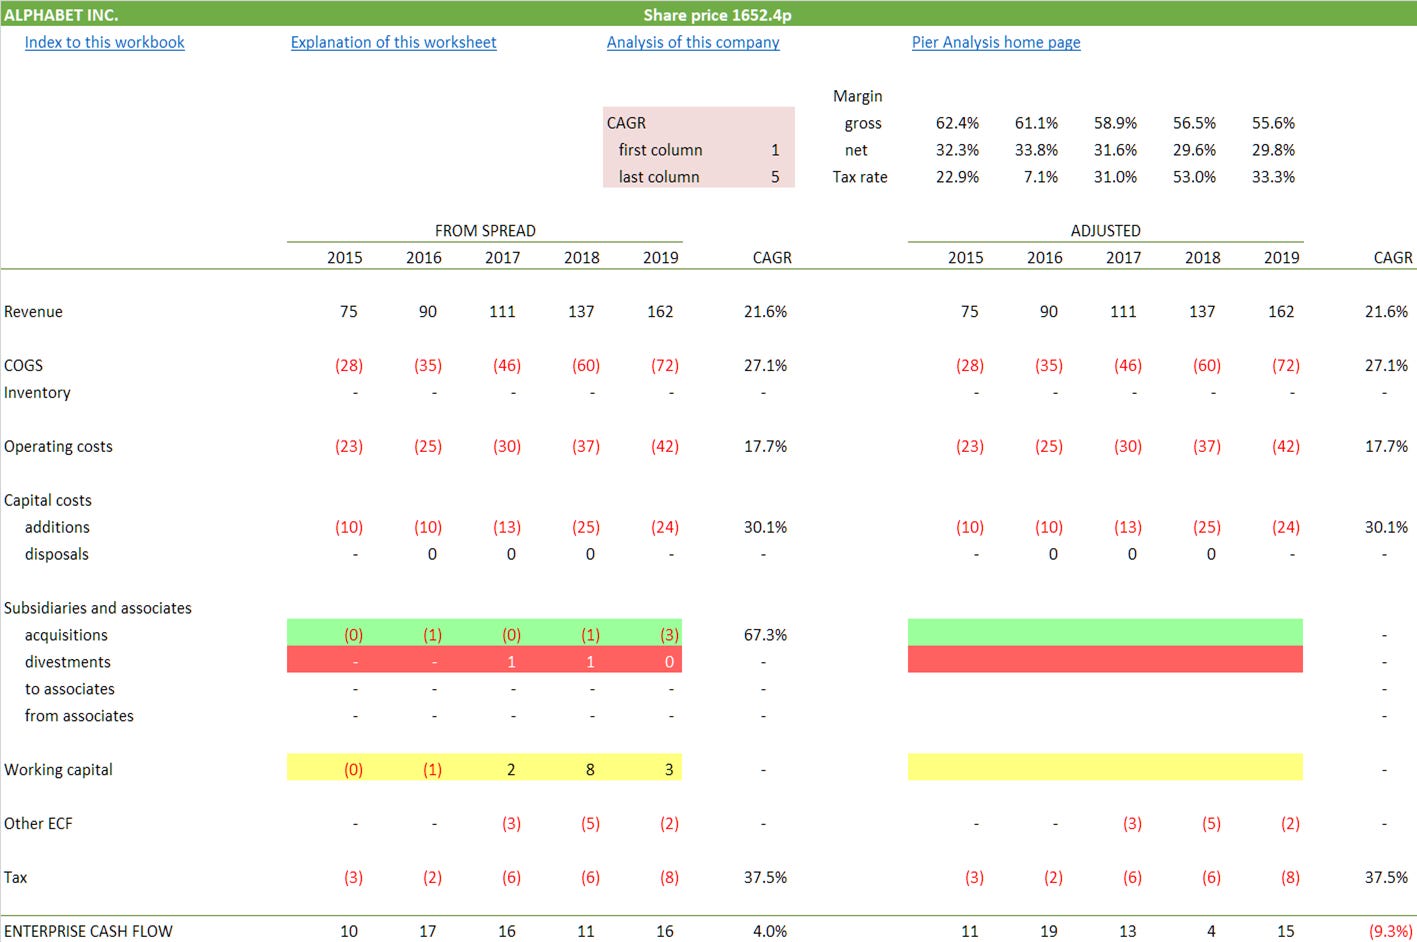Select acquisitions CAGR 67.3%
Screen dimensions: 1417x942
(x=765, y=635)
